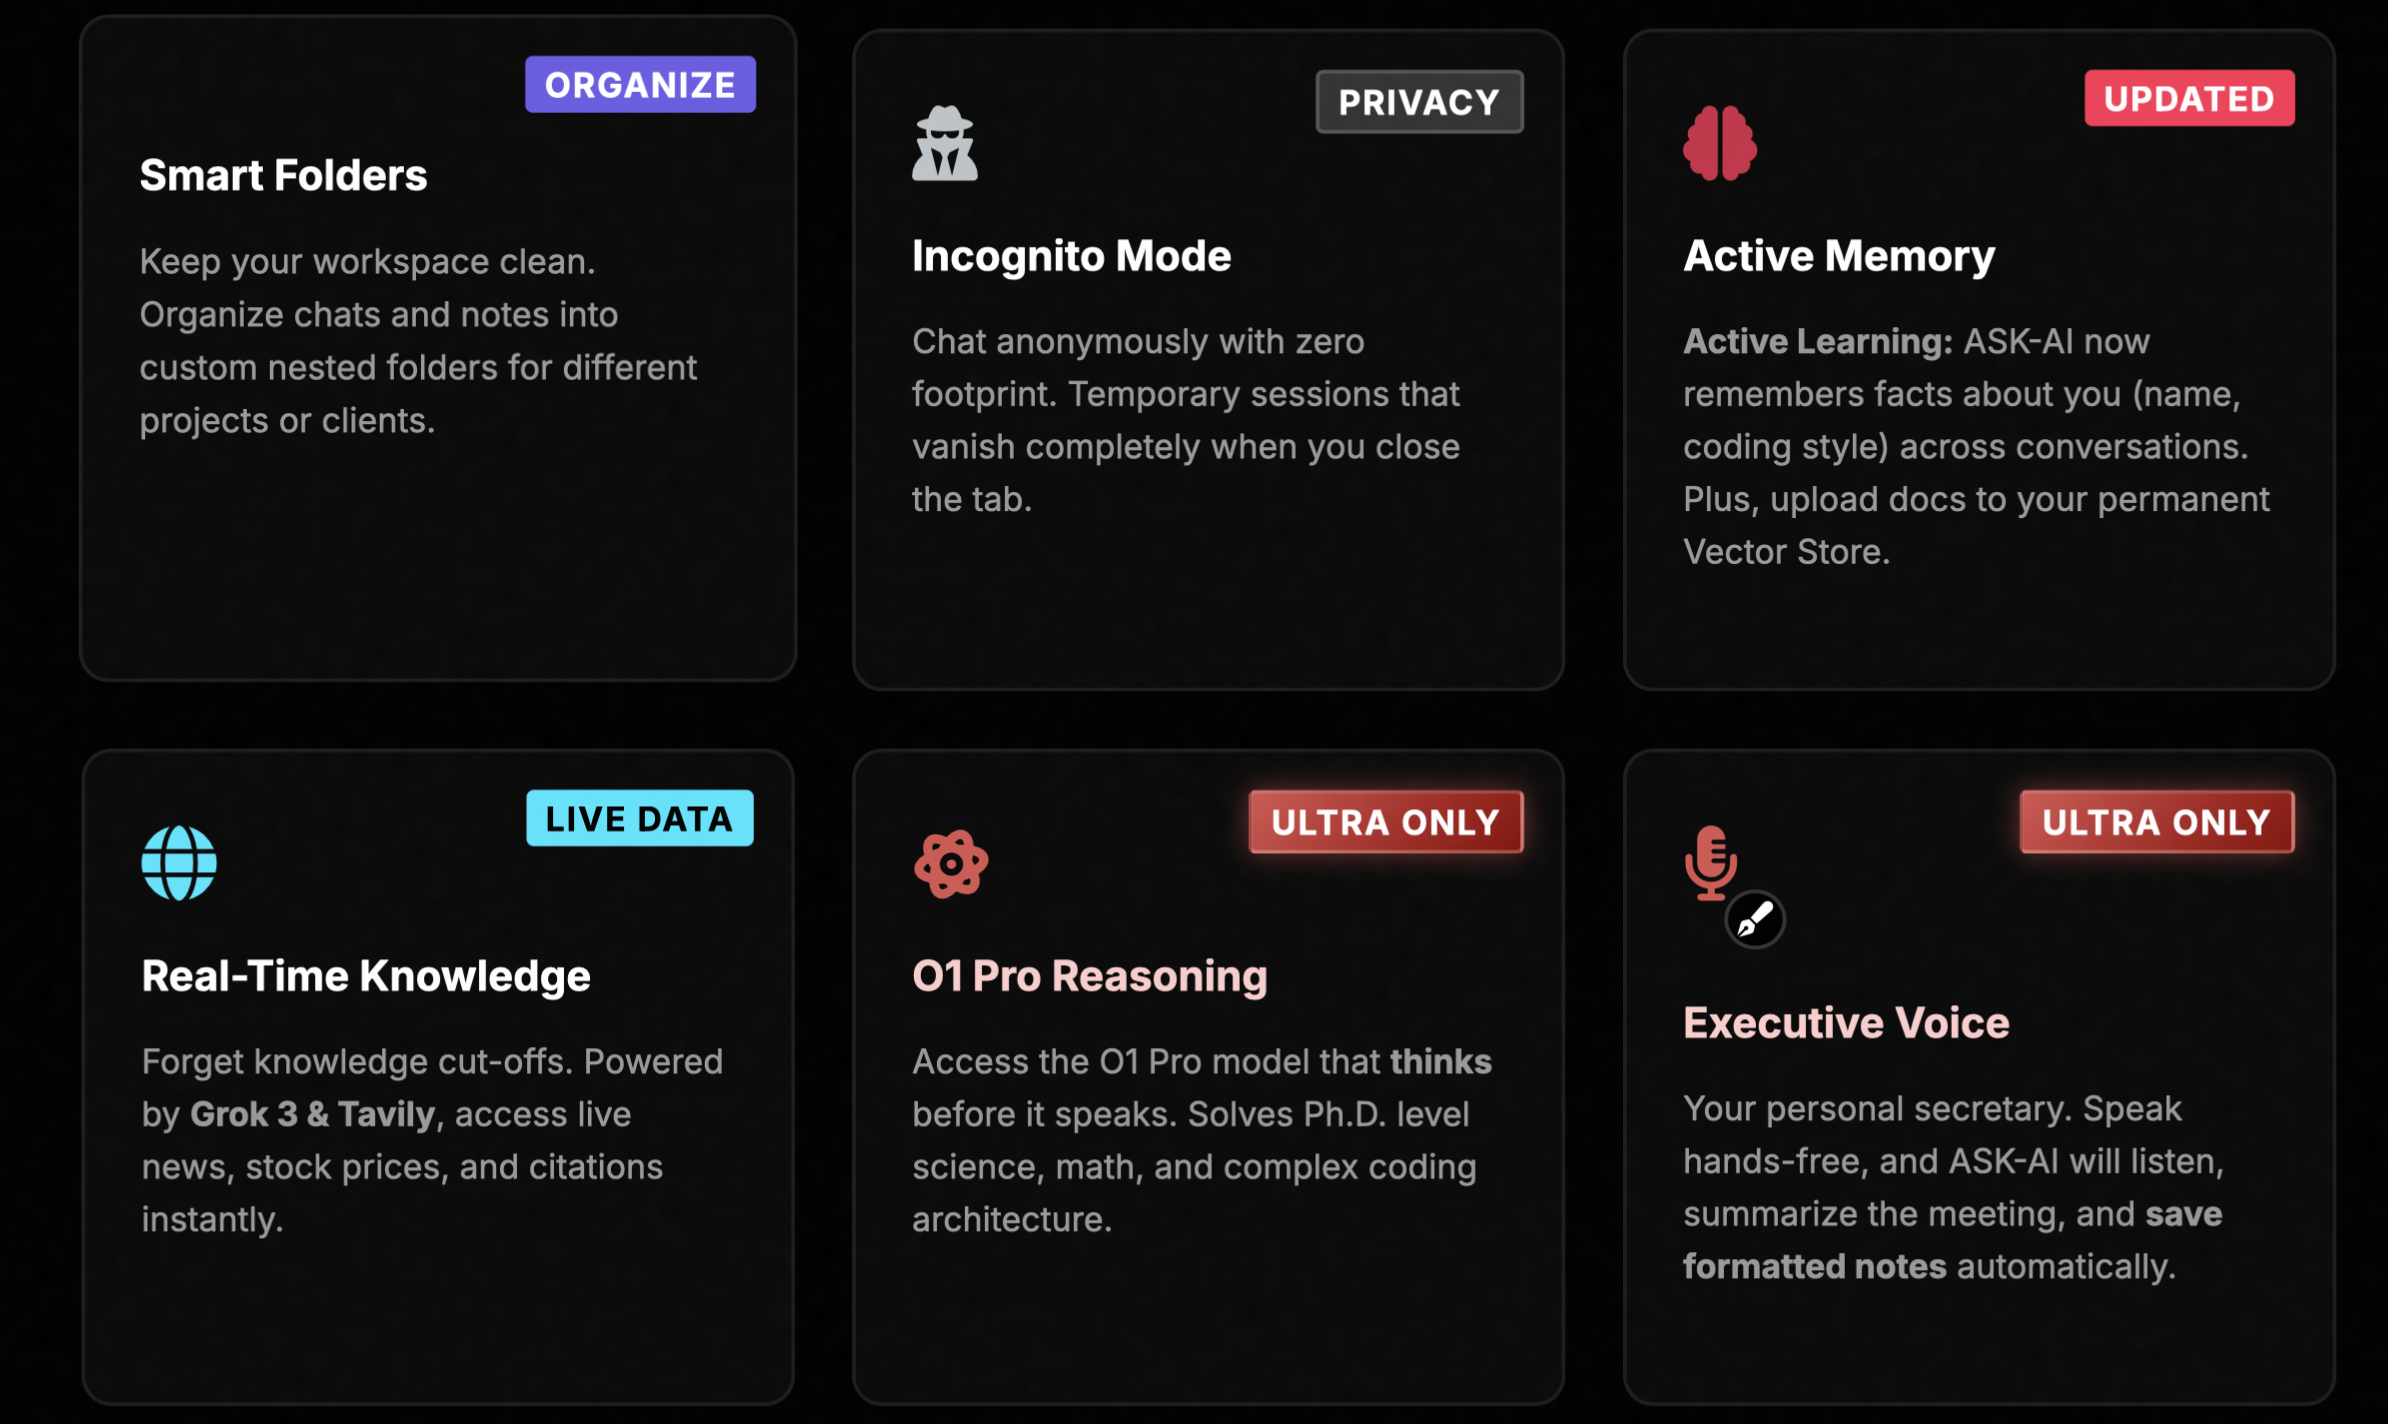Click the microphone icon for Executive Voice
The image size is (2388, 1424).
coord(1712,860)
